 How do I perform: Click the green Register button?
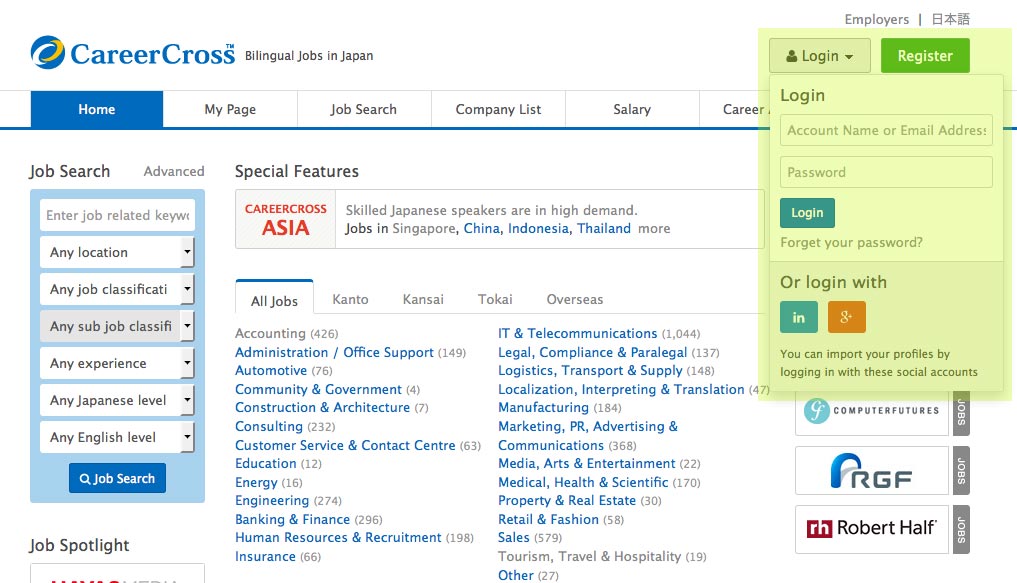(x=925, y=56)
